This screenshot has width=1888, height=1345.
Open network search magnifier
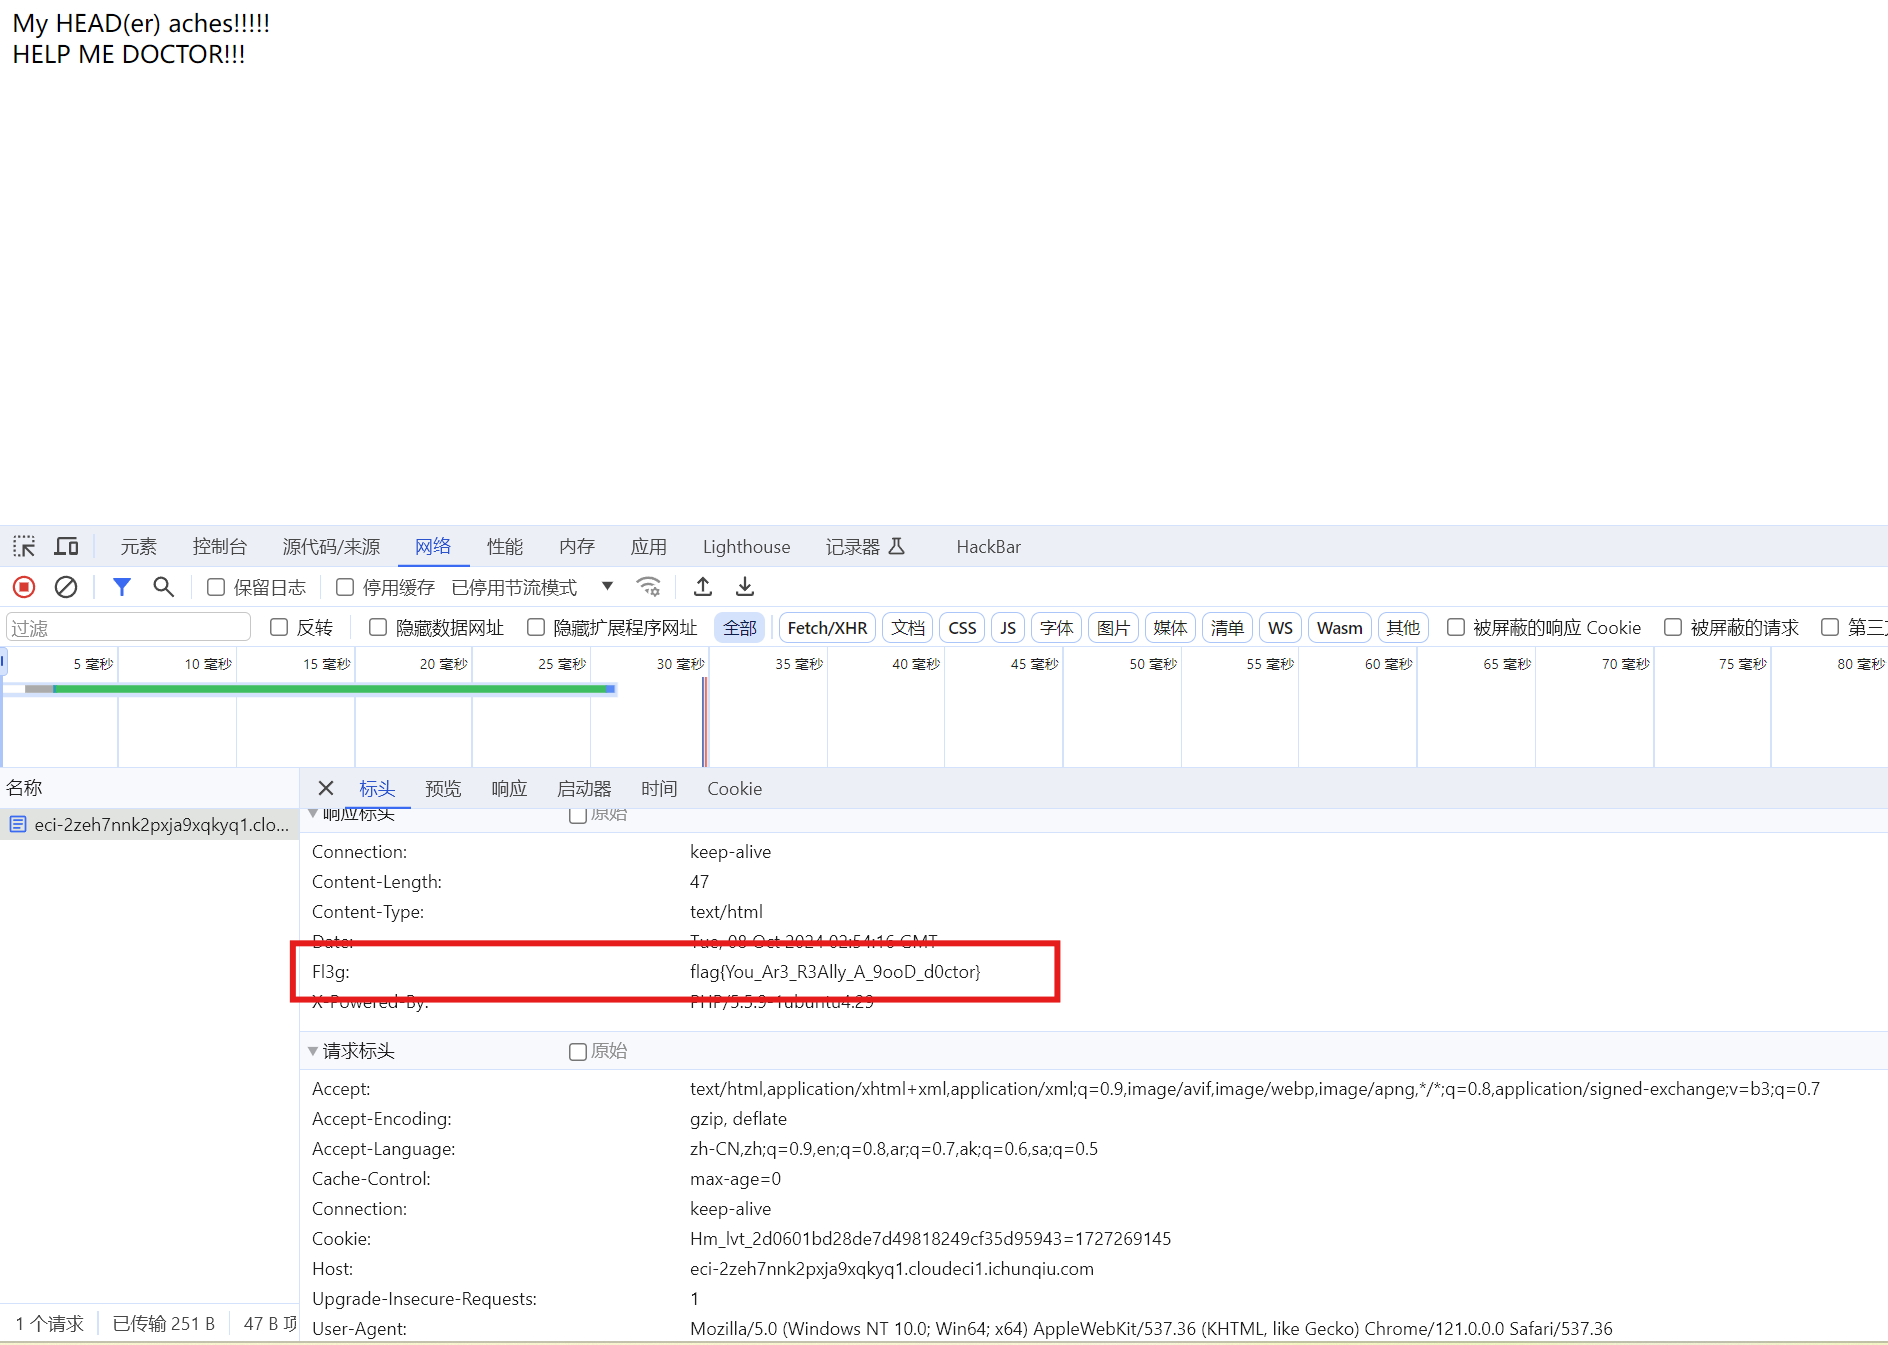tap(163, 587)
